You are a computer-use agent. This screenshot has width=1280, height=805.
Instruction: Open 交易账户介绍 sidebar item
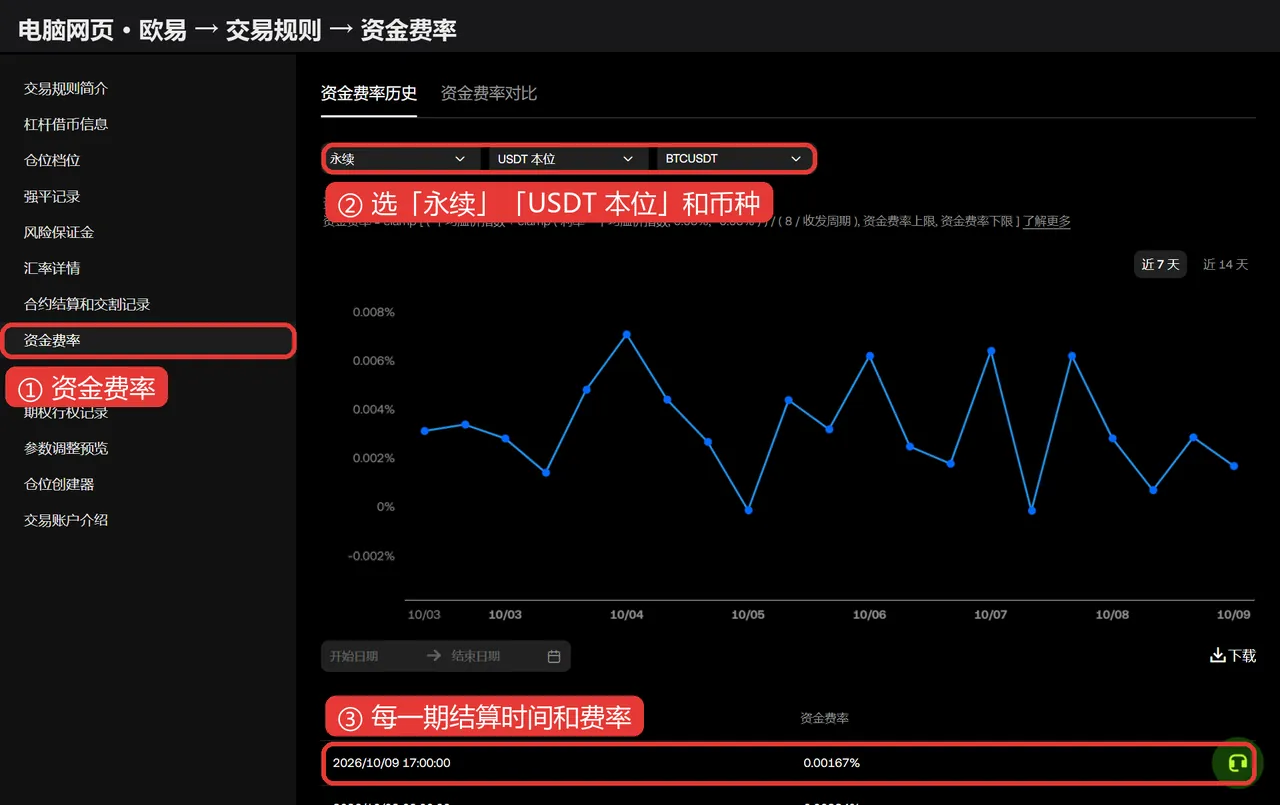point(66,520)
